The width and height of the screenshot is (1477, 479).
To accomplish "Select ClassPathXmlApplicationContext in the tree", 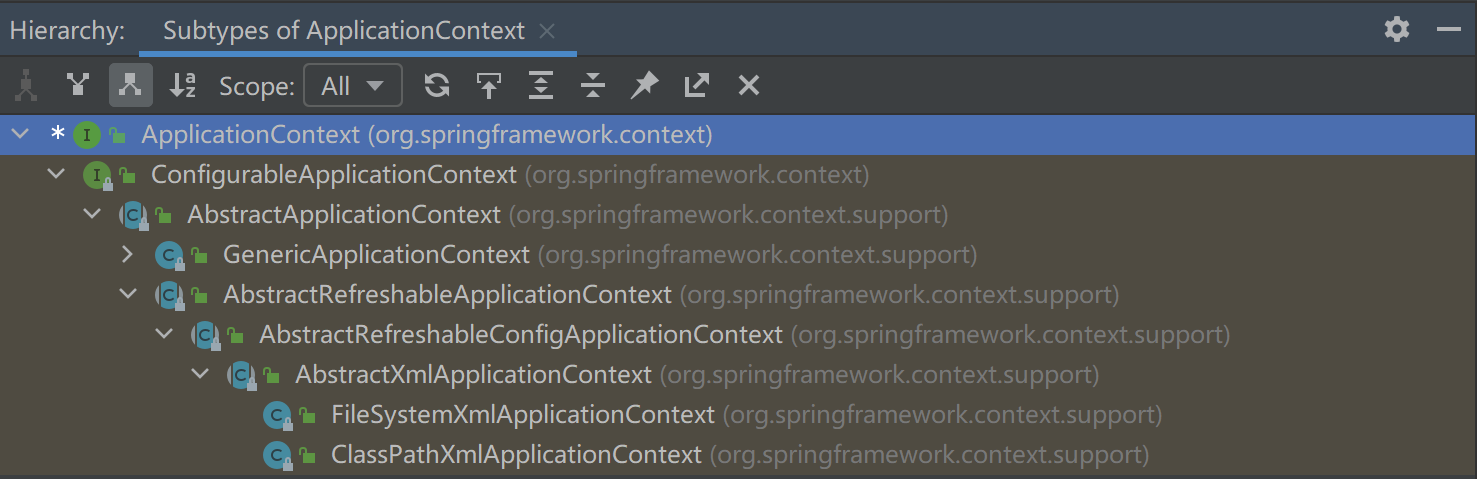I will coord(516,455).
